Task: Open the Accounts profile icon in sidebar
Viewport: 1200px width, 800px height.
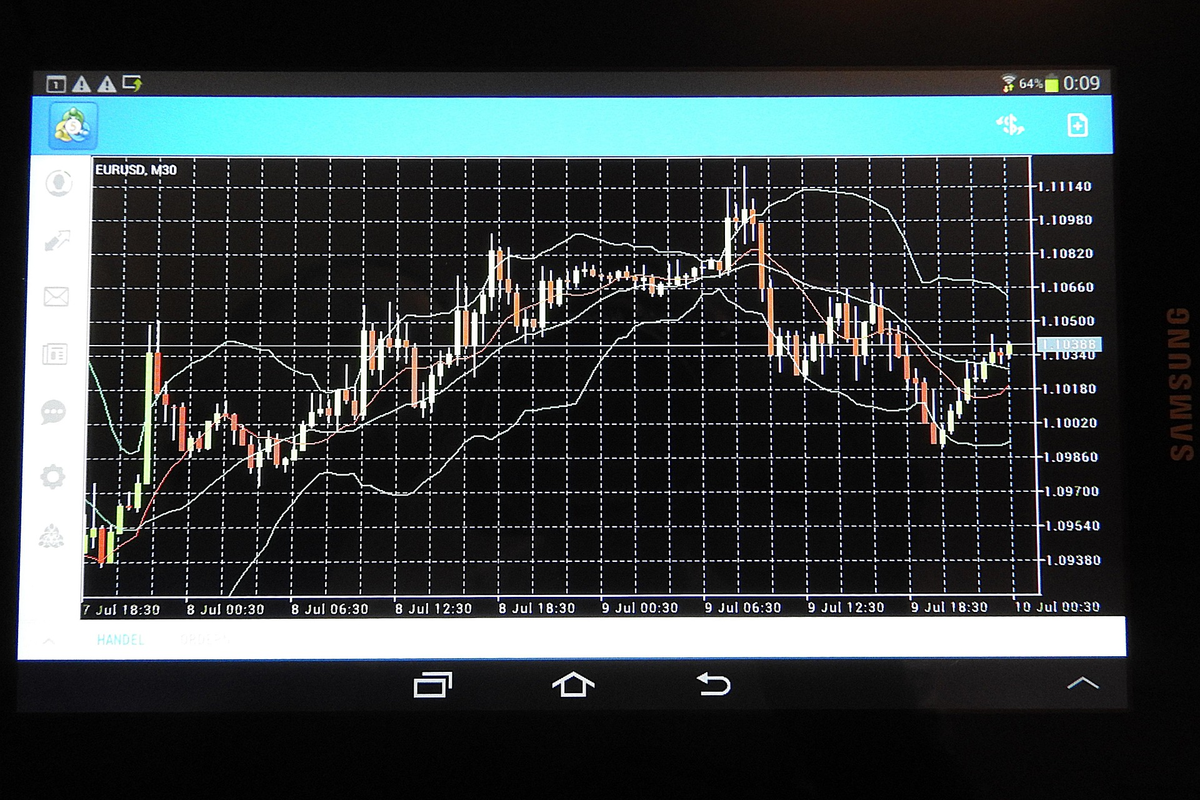Action: (x=59, y=183)
